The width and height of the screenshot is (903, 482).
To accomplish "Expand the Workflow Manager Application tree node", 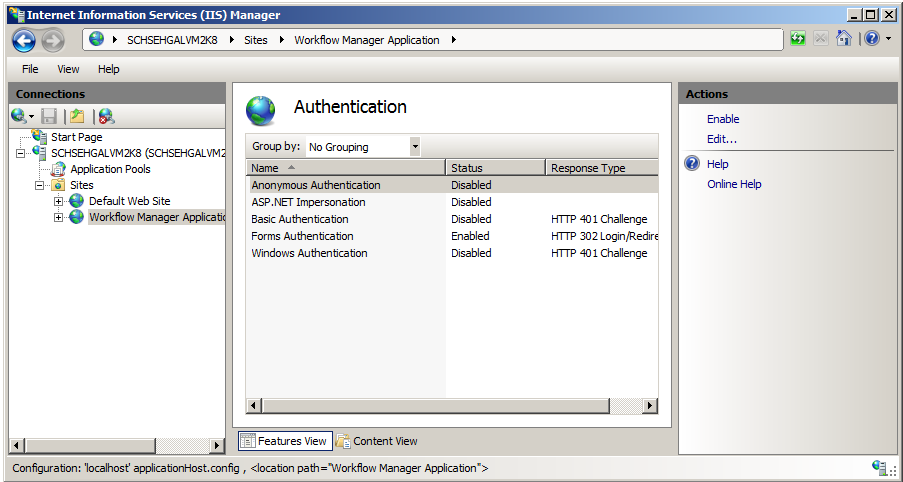I will point(59,217).
